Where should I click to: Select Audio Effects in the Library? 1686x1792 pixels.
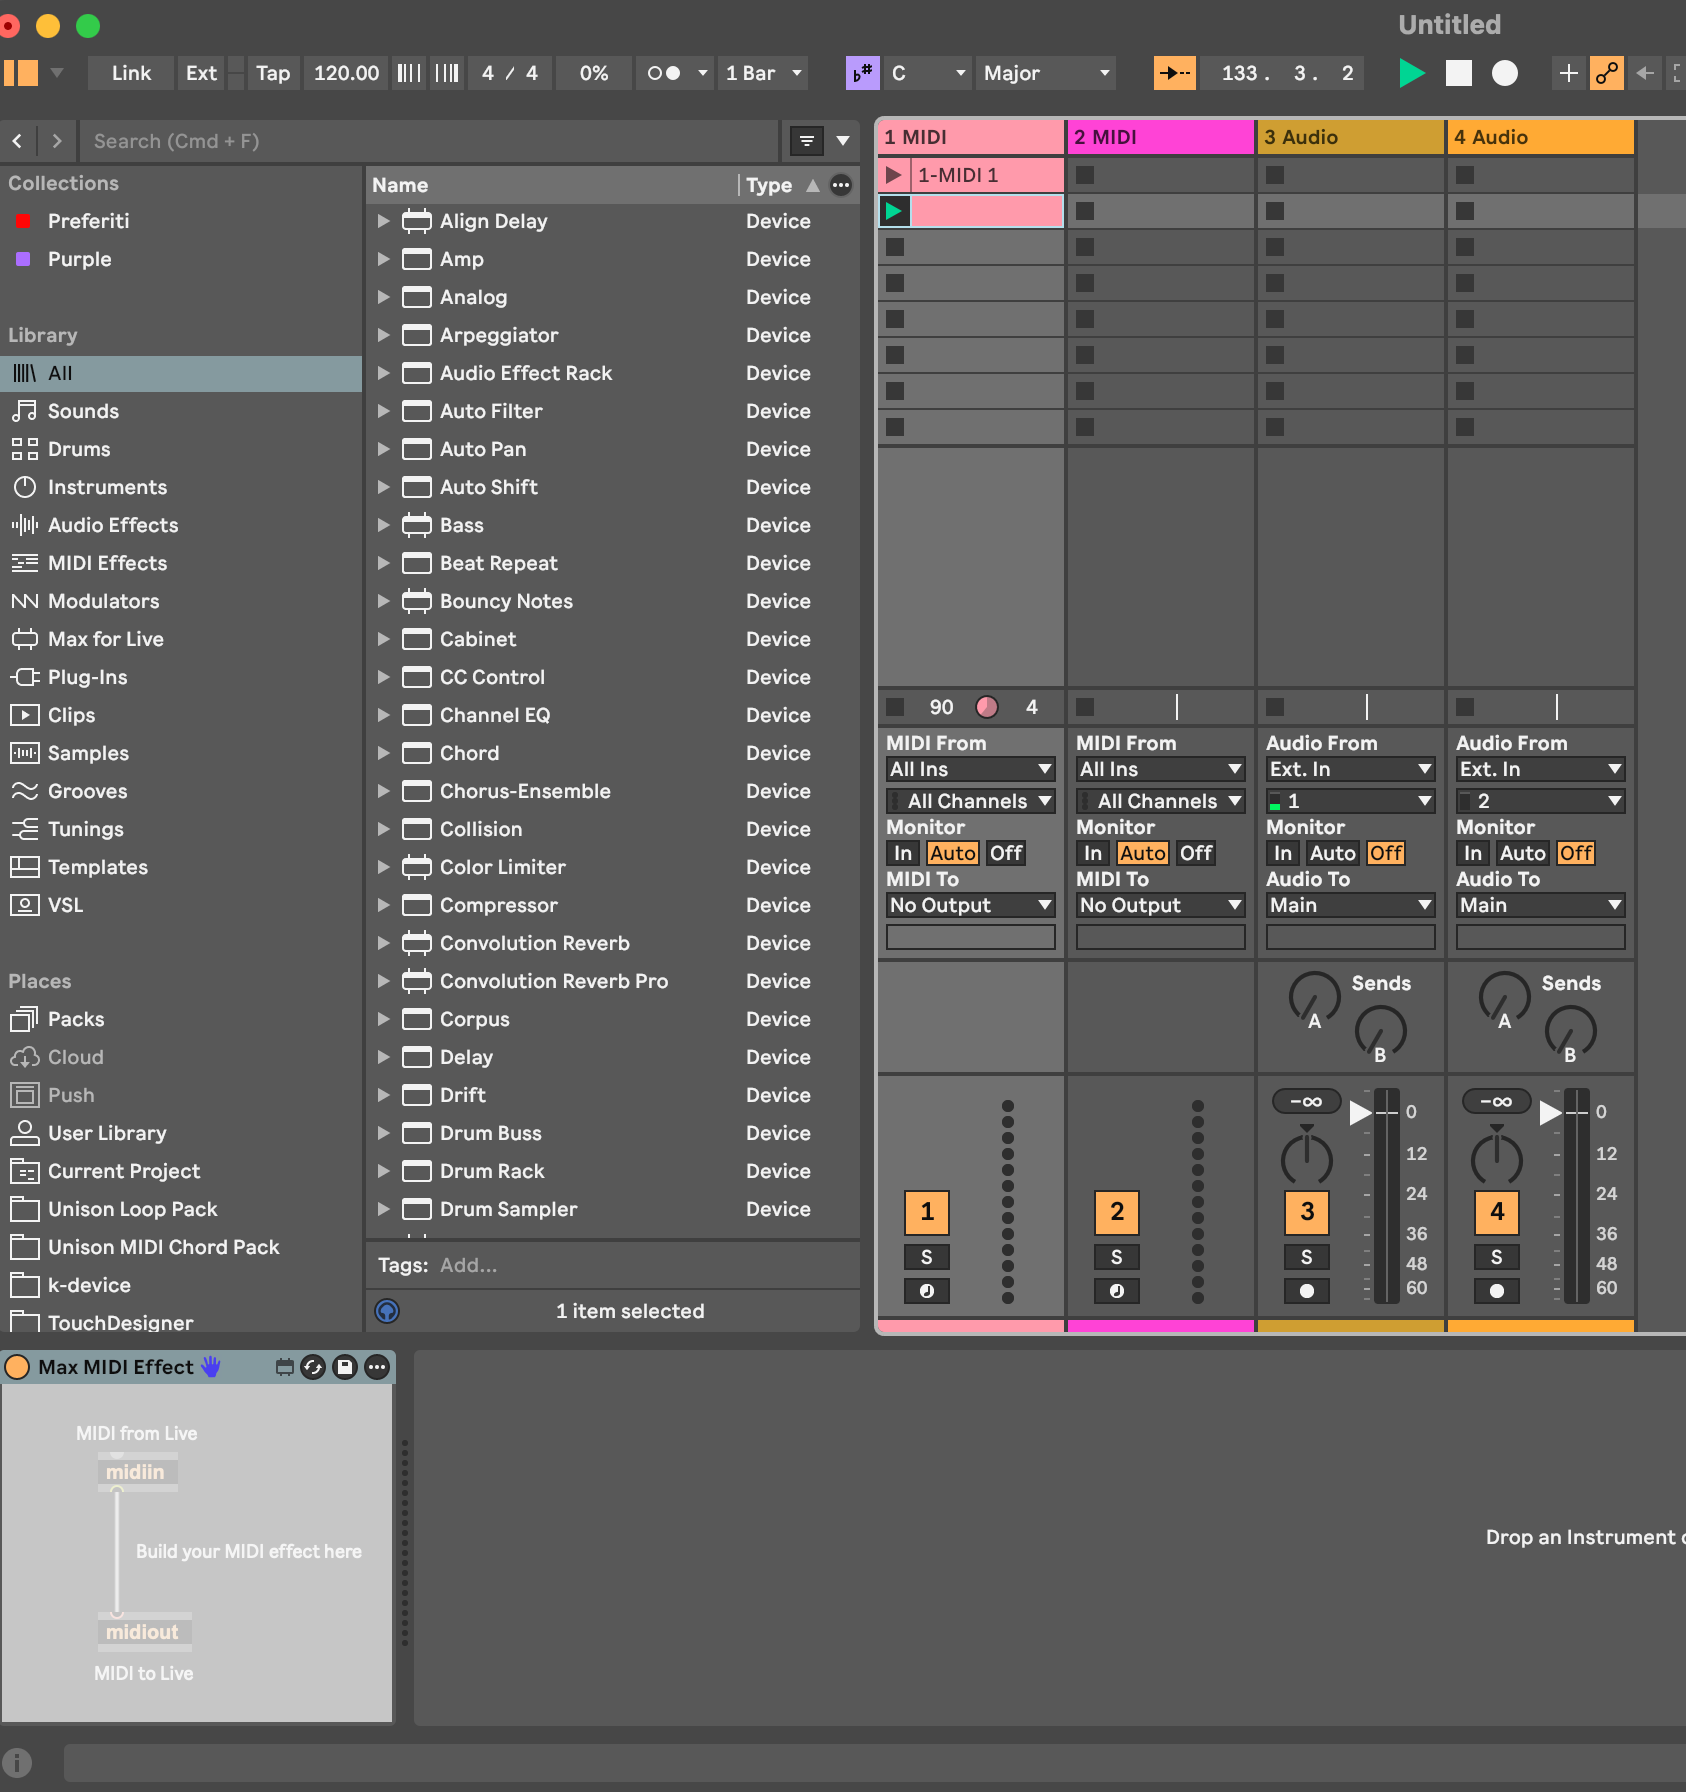click(x=113, y=525)
